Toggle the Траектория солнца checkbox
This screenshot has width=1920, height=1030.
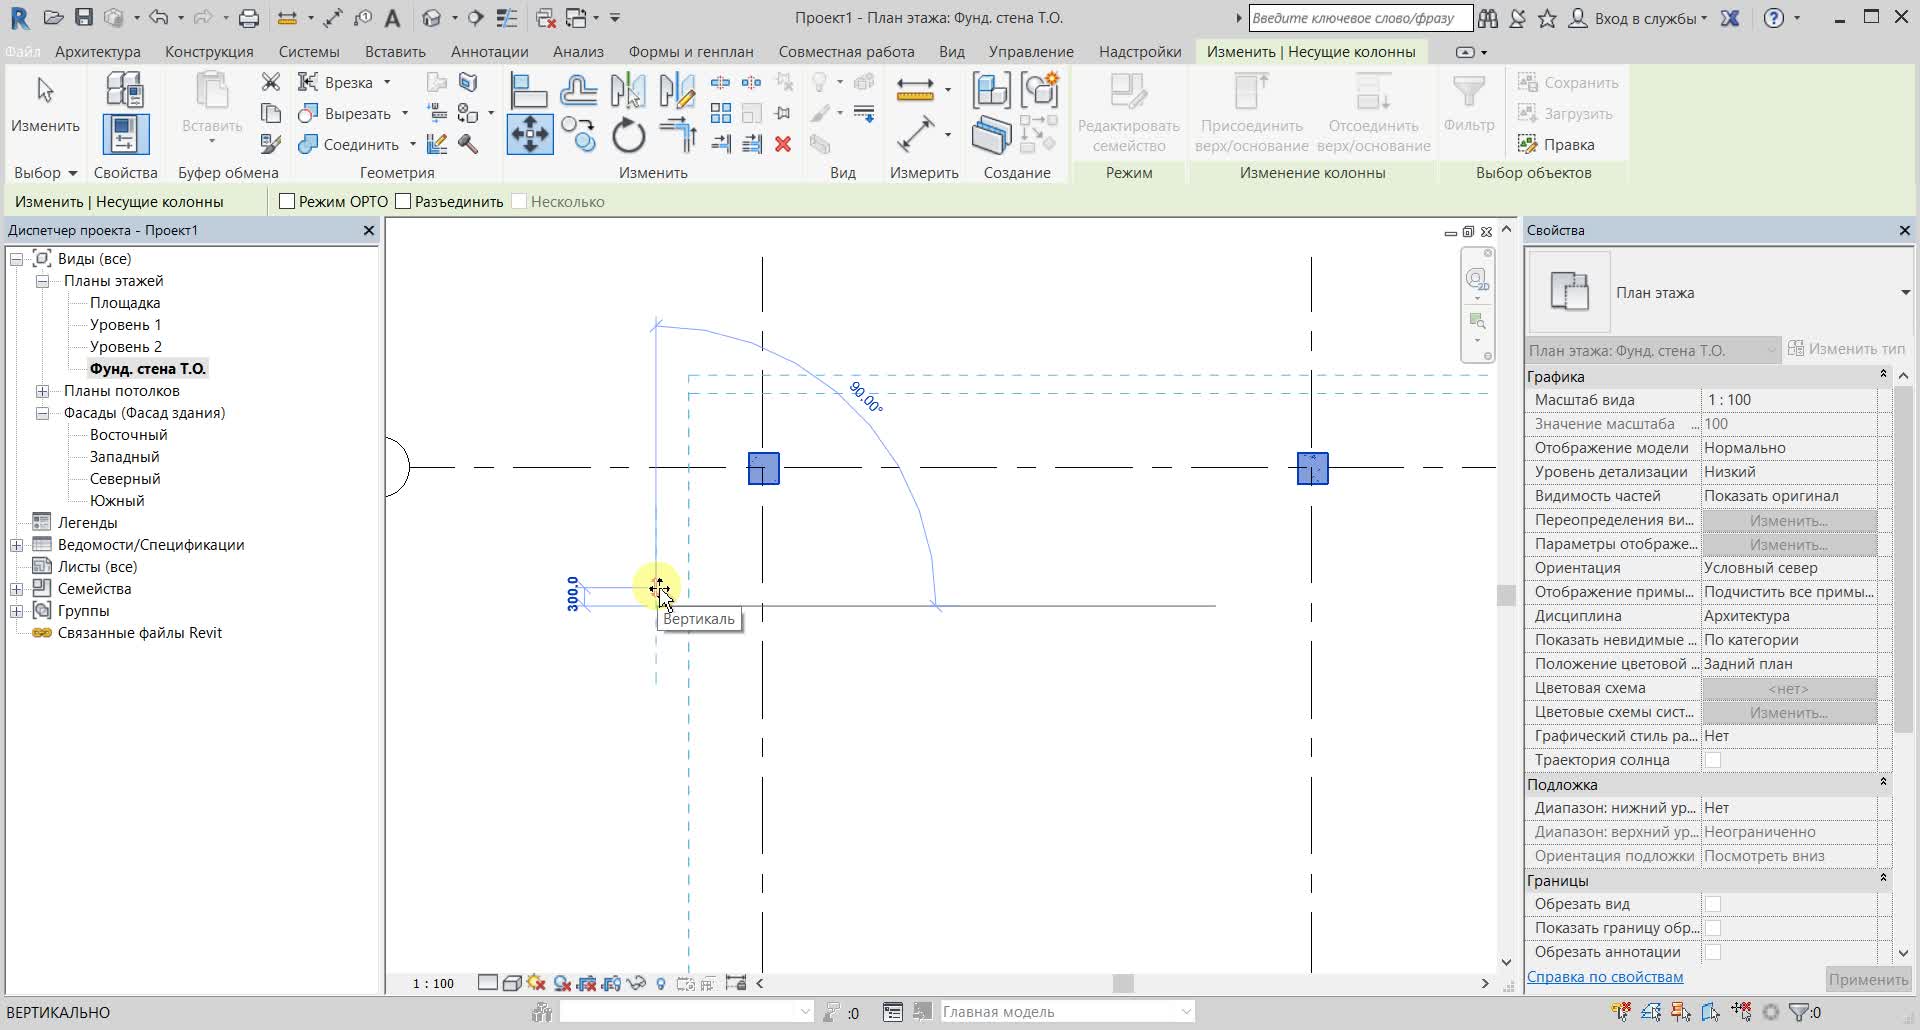(x=1713, y=760)
